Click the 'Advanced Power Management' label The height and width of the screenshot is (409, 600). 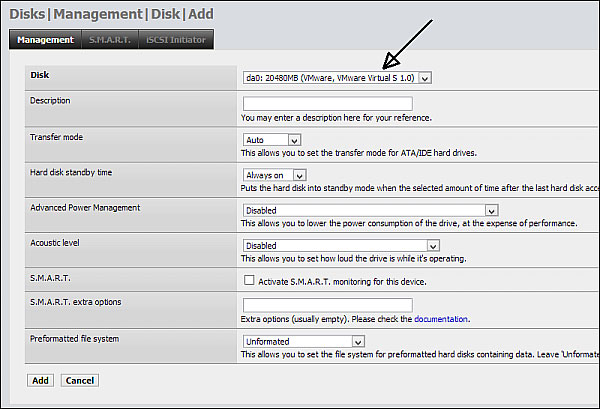[85, 208]
